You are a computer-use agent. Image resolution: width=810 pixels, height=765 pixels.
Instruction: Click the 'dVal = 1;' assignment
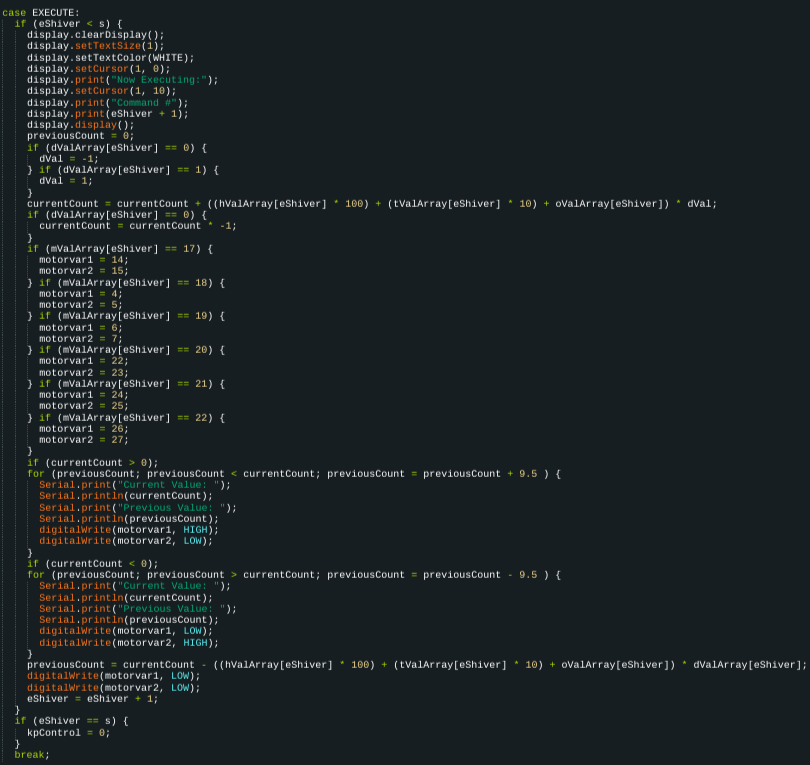(66, 181)
